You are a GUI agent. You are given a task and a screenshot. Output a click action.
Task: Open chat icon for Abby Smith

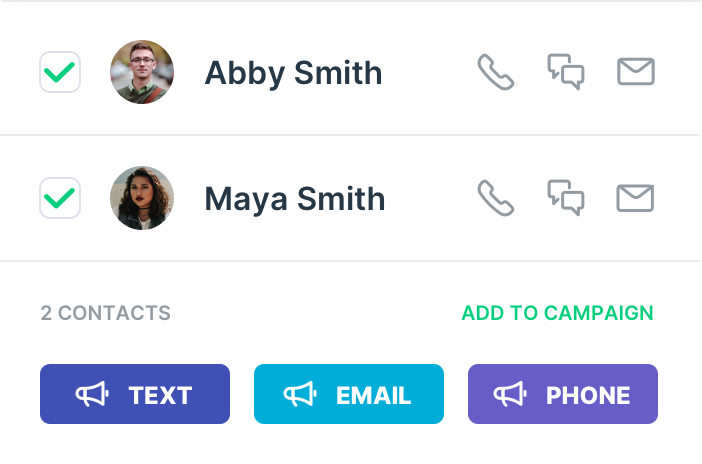point(566,72)
